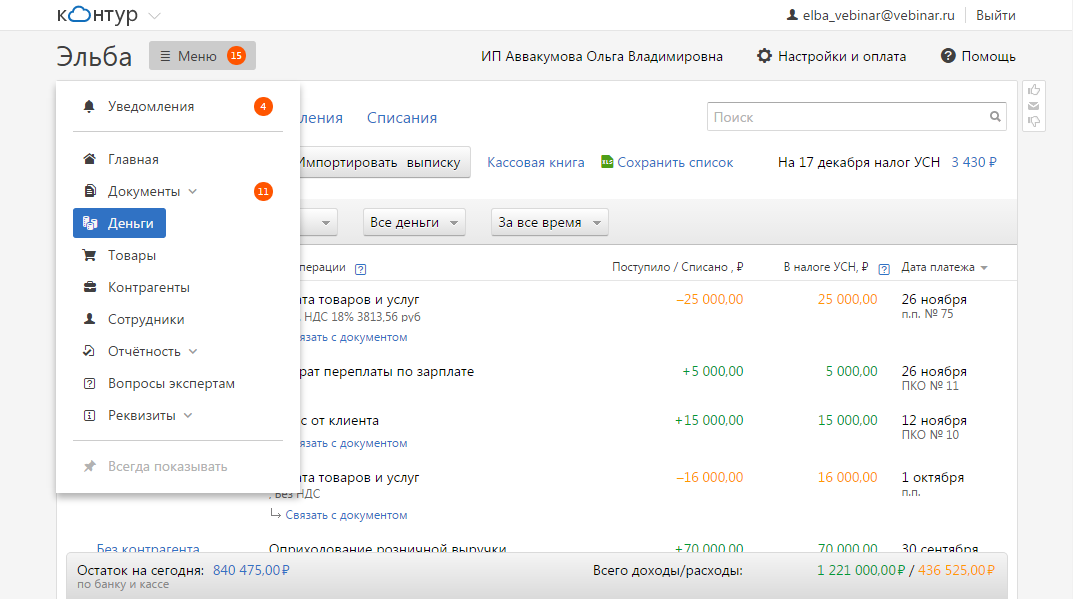Click the Реквизиты info icon
Screen dimensions: 1073x599
[90, 416]
